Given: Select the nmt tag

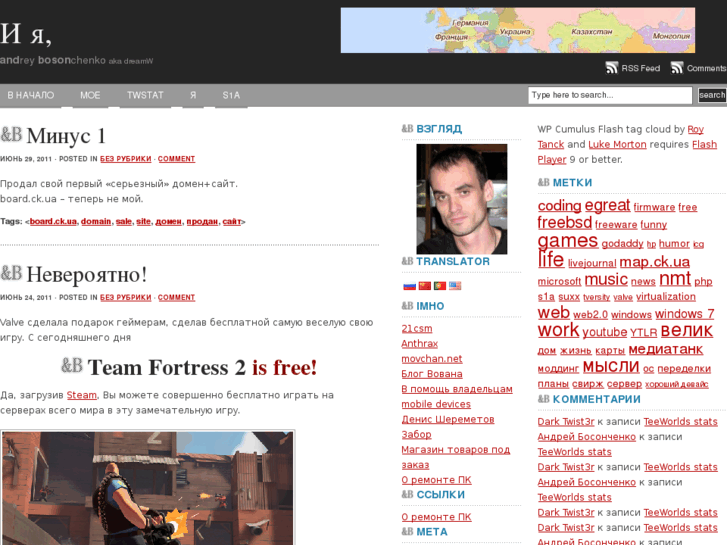Looking at the screenshot, I should coord(675,279).
